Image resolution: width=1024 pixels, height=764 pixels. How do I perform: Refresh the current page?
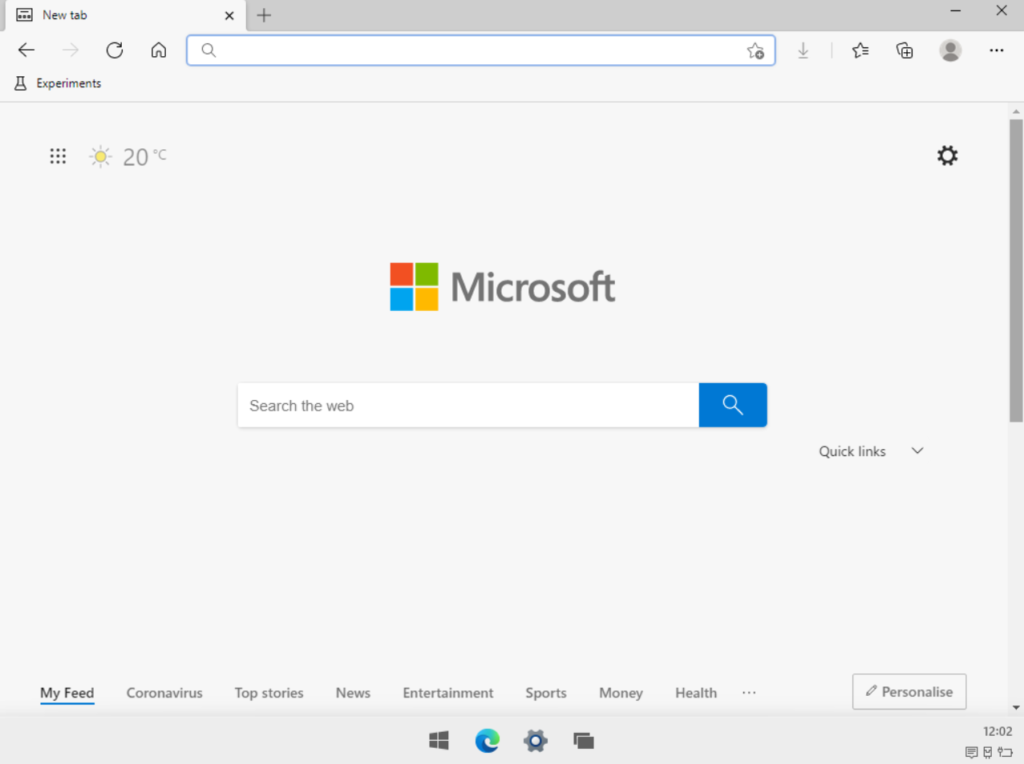[x=114, y=50]
